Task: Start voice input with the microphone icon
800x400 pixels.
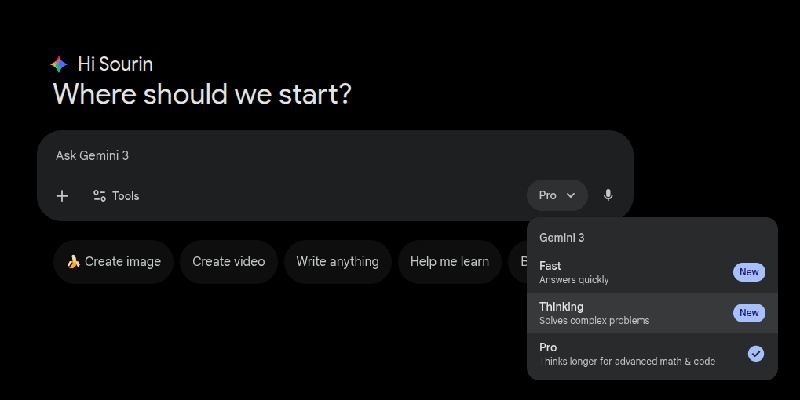Action: 608,196
